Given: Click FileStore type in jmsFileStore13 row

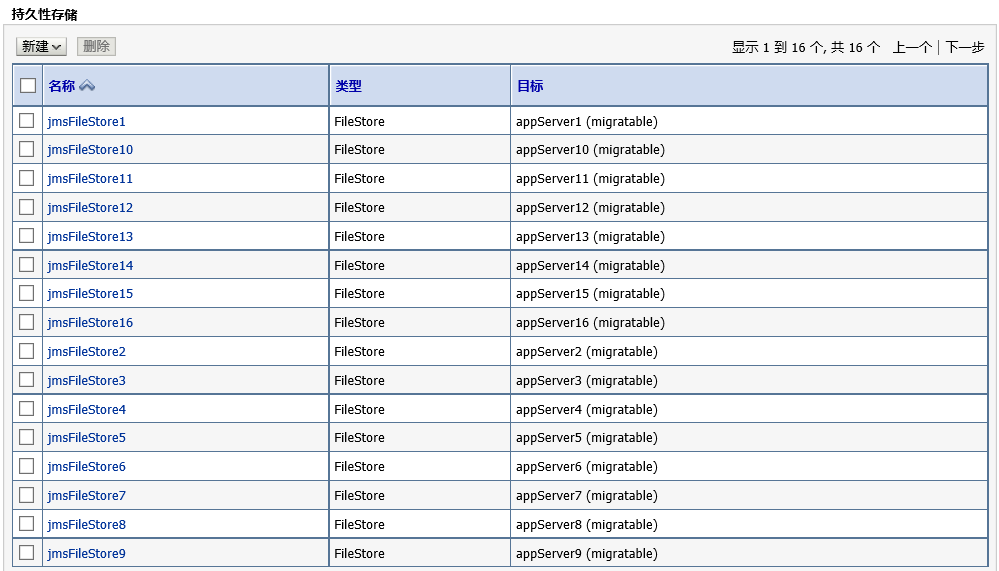Looking at the screenshot, I should [359, 237].
